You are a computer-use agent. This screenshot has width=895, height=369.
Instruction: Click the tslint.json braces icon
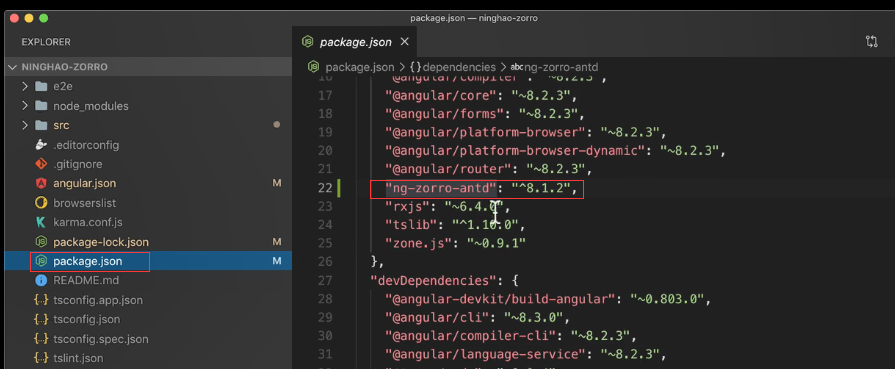pyautogui.click(x=41, y=359)
